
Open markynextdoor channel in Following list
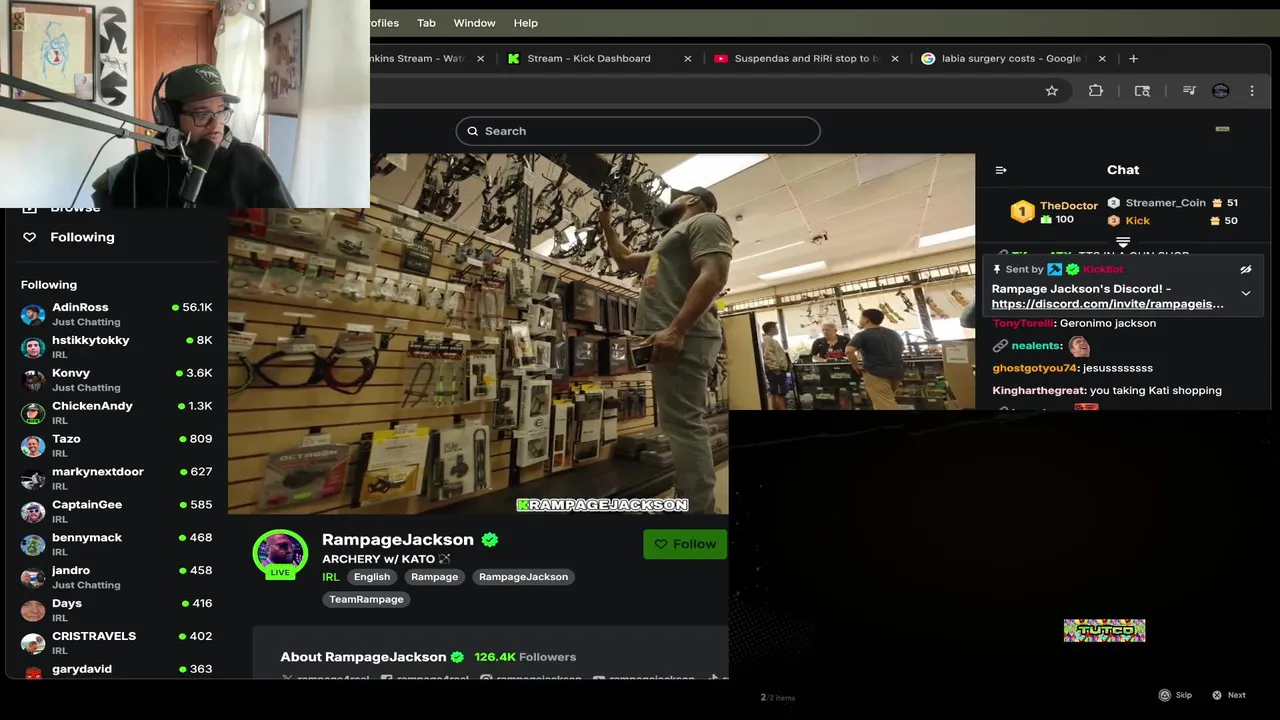[116, 479]
